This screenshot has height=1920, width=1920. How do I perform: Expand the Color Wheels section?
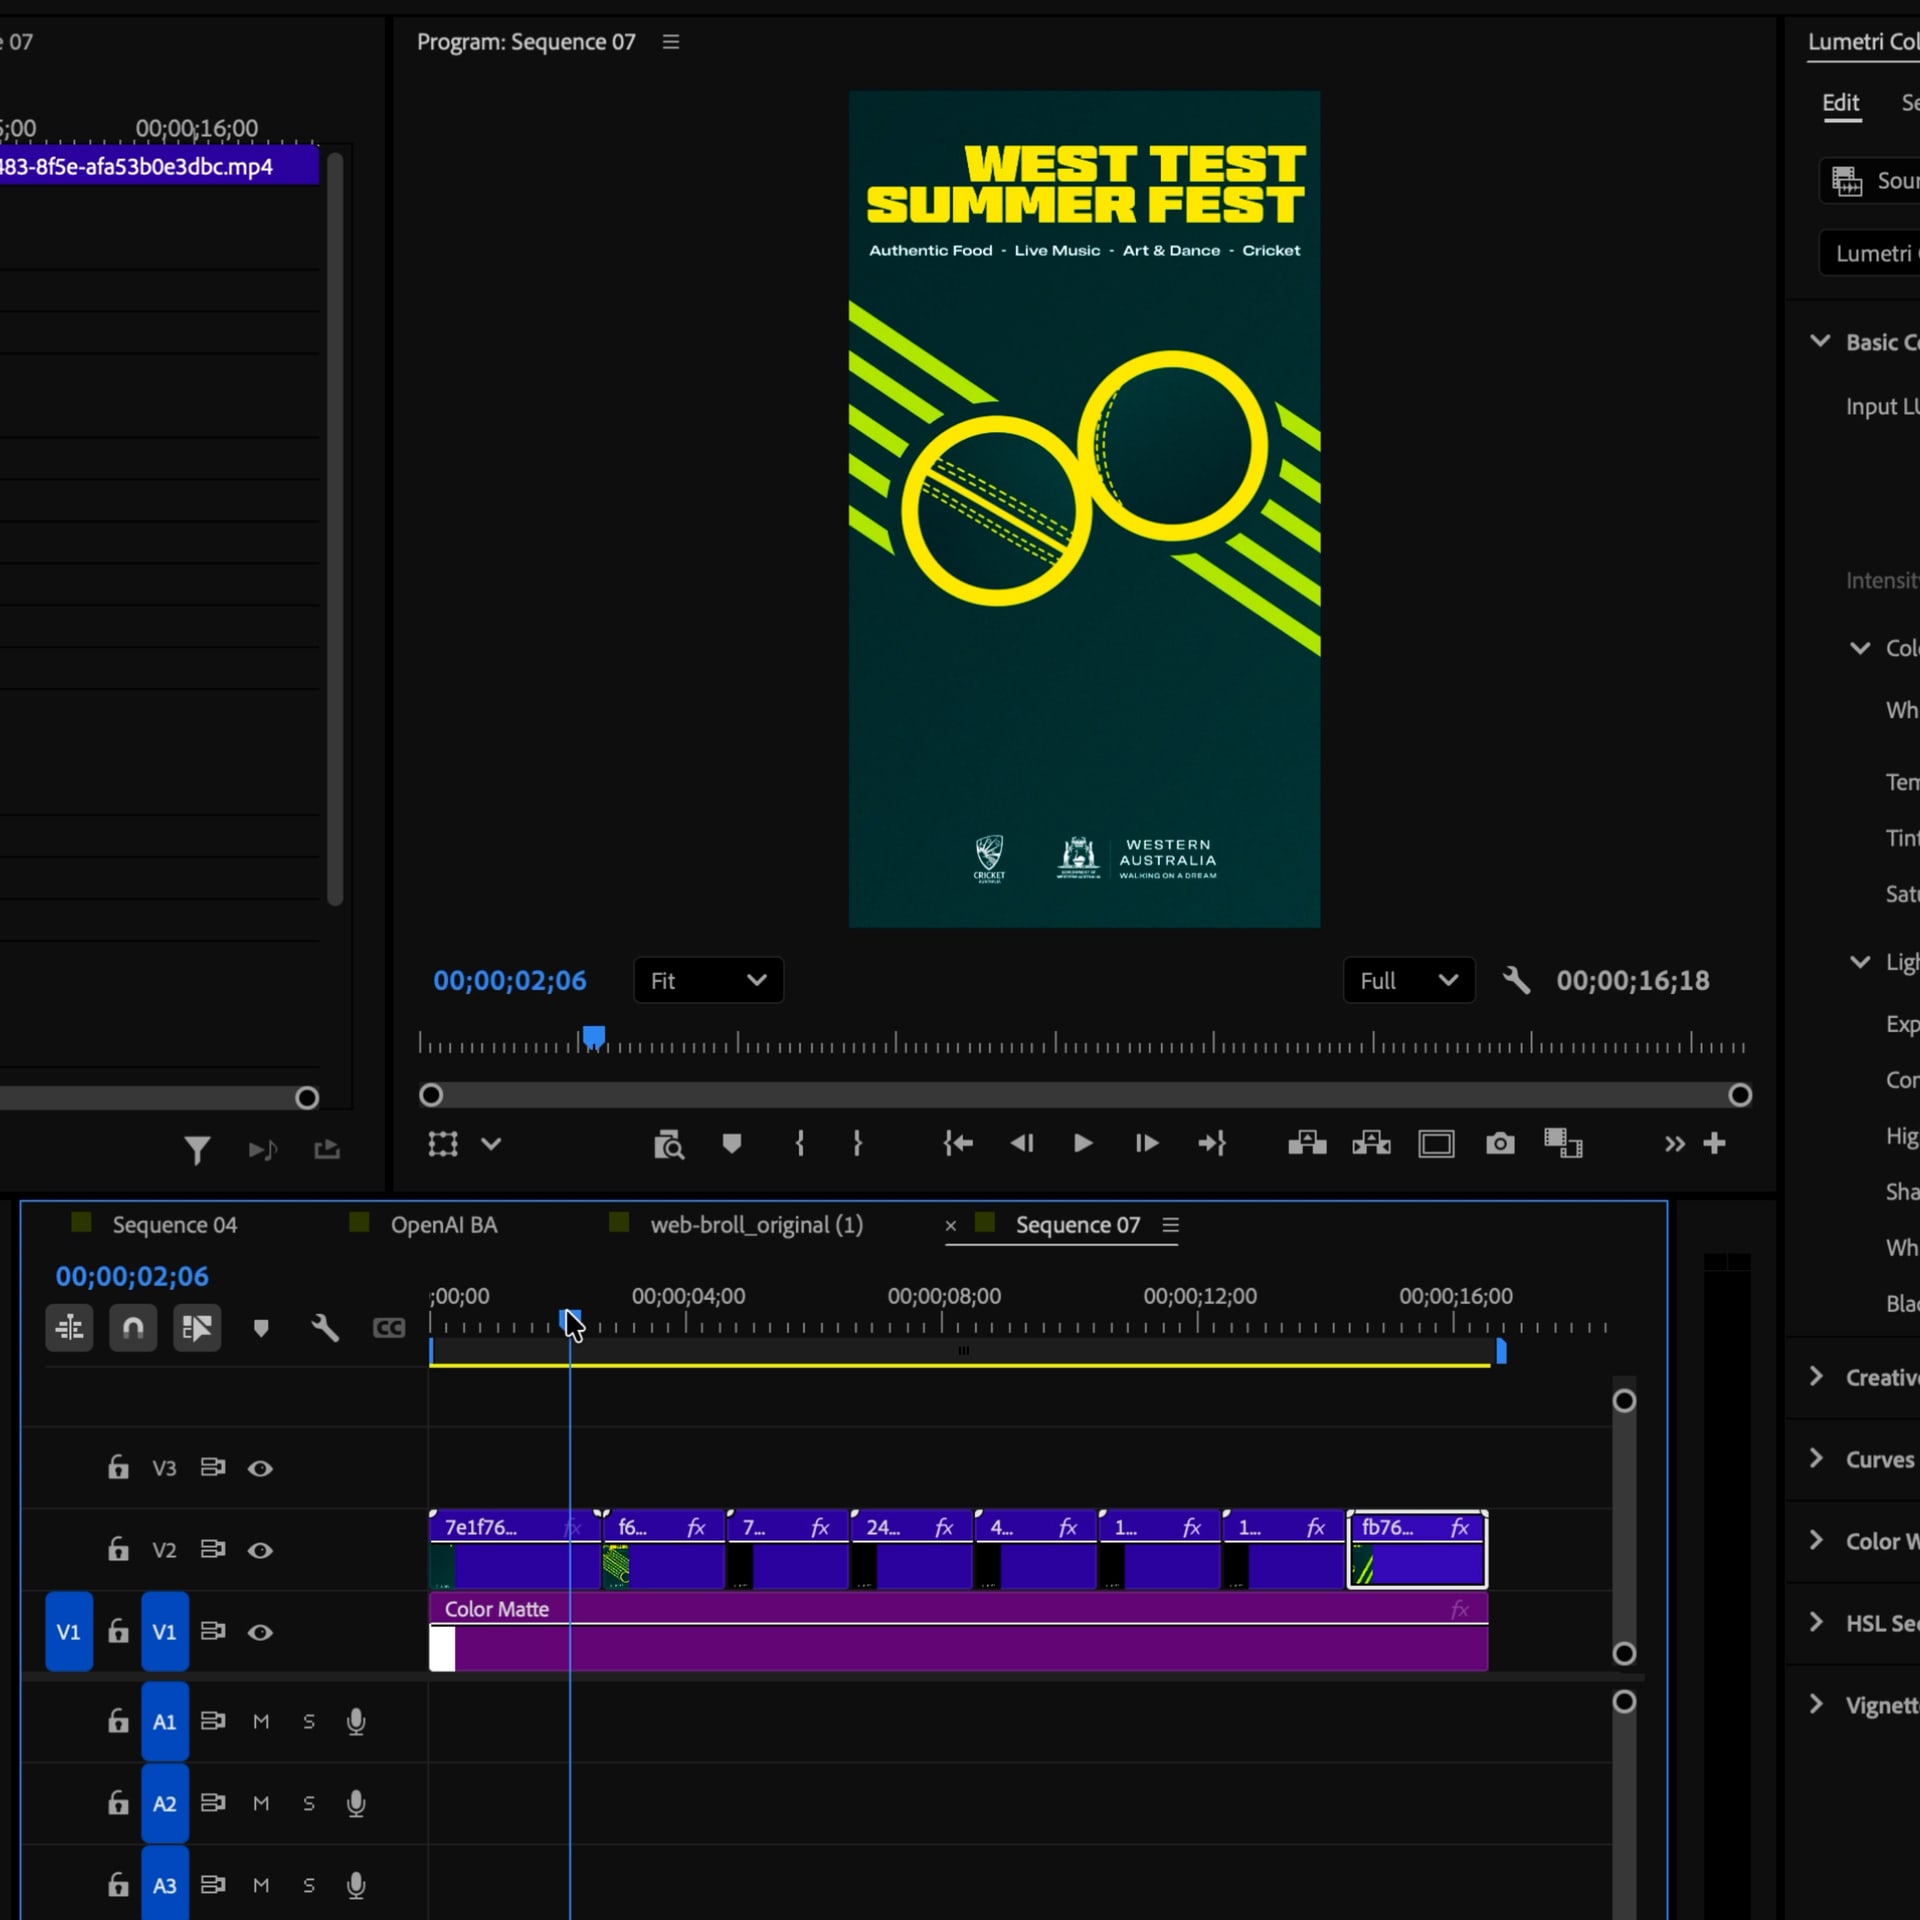(1817, 1540)
